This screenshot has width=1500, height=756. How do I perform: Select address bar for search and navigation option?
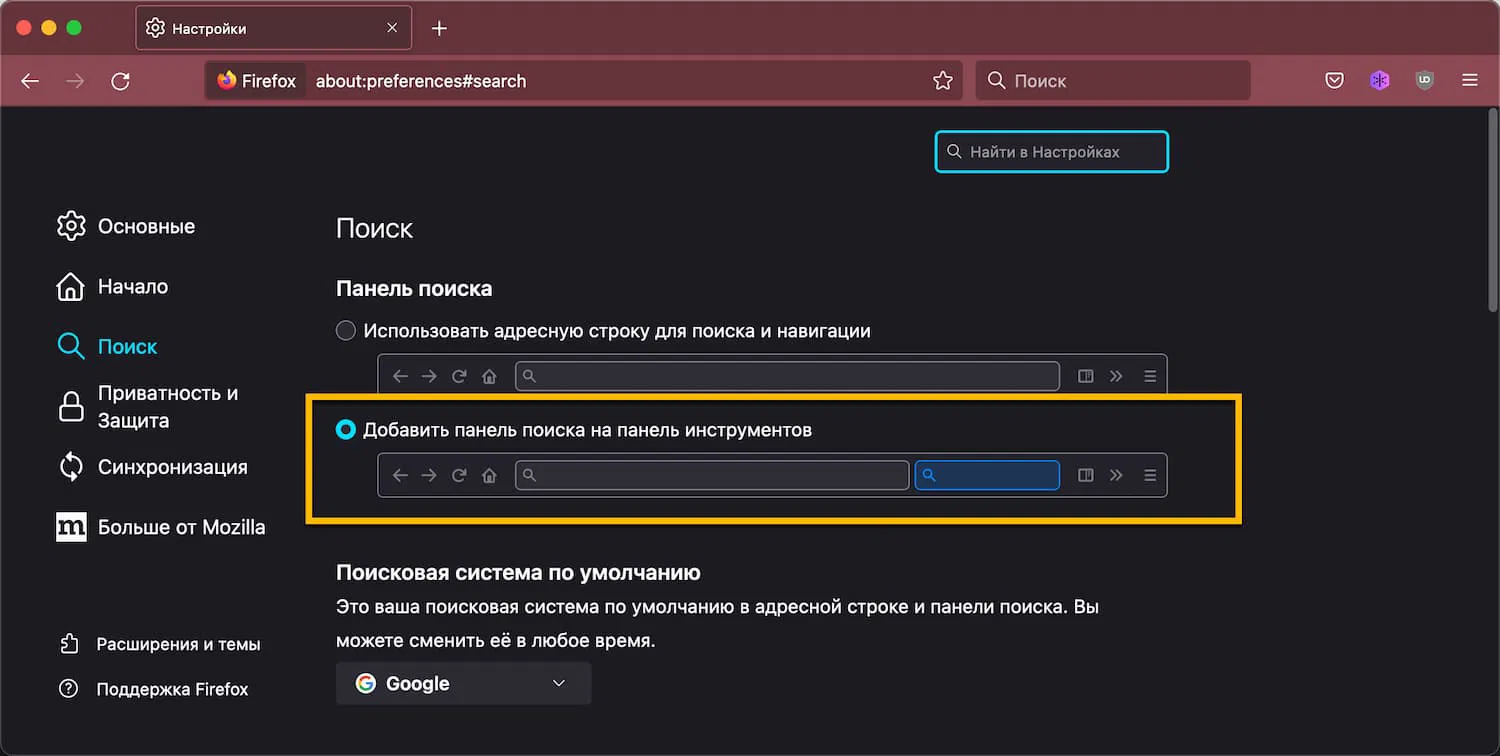click(x=346, y=331)
